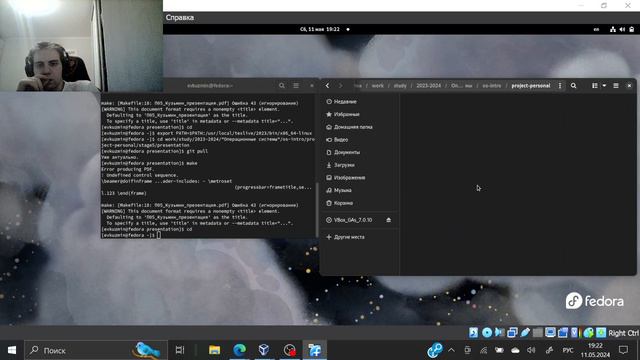This screenshot has width=640, height=360.
Task: Open the view options dropdown arrow in Files
Action: pos(604,86)
